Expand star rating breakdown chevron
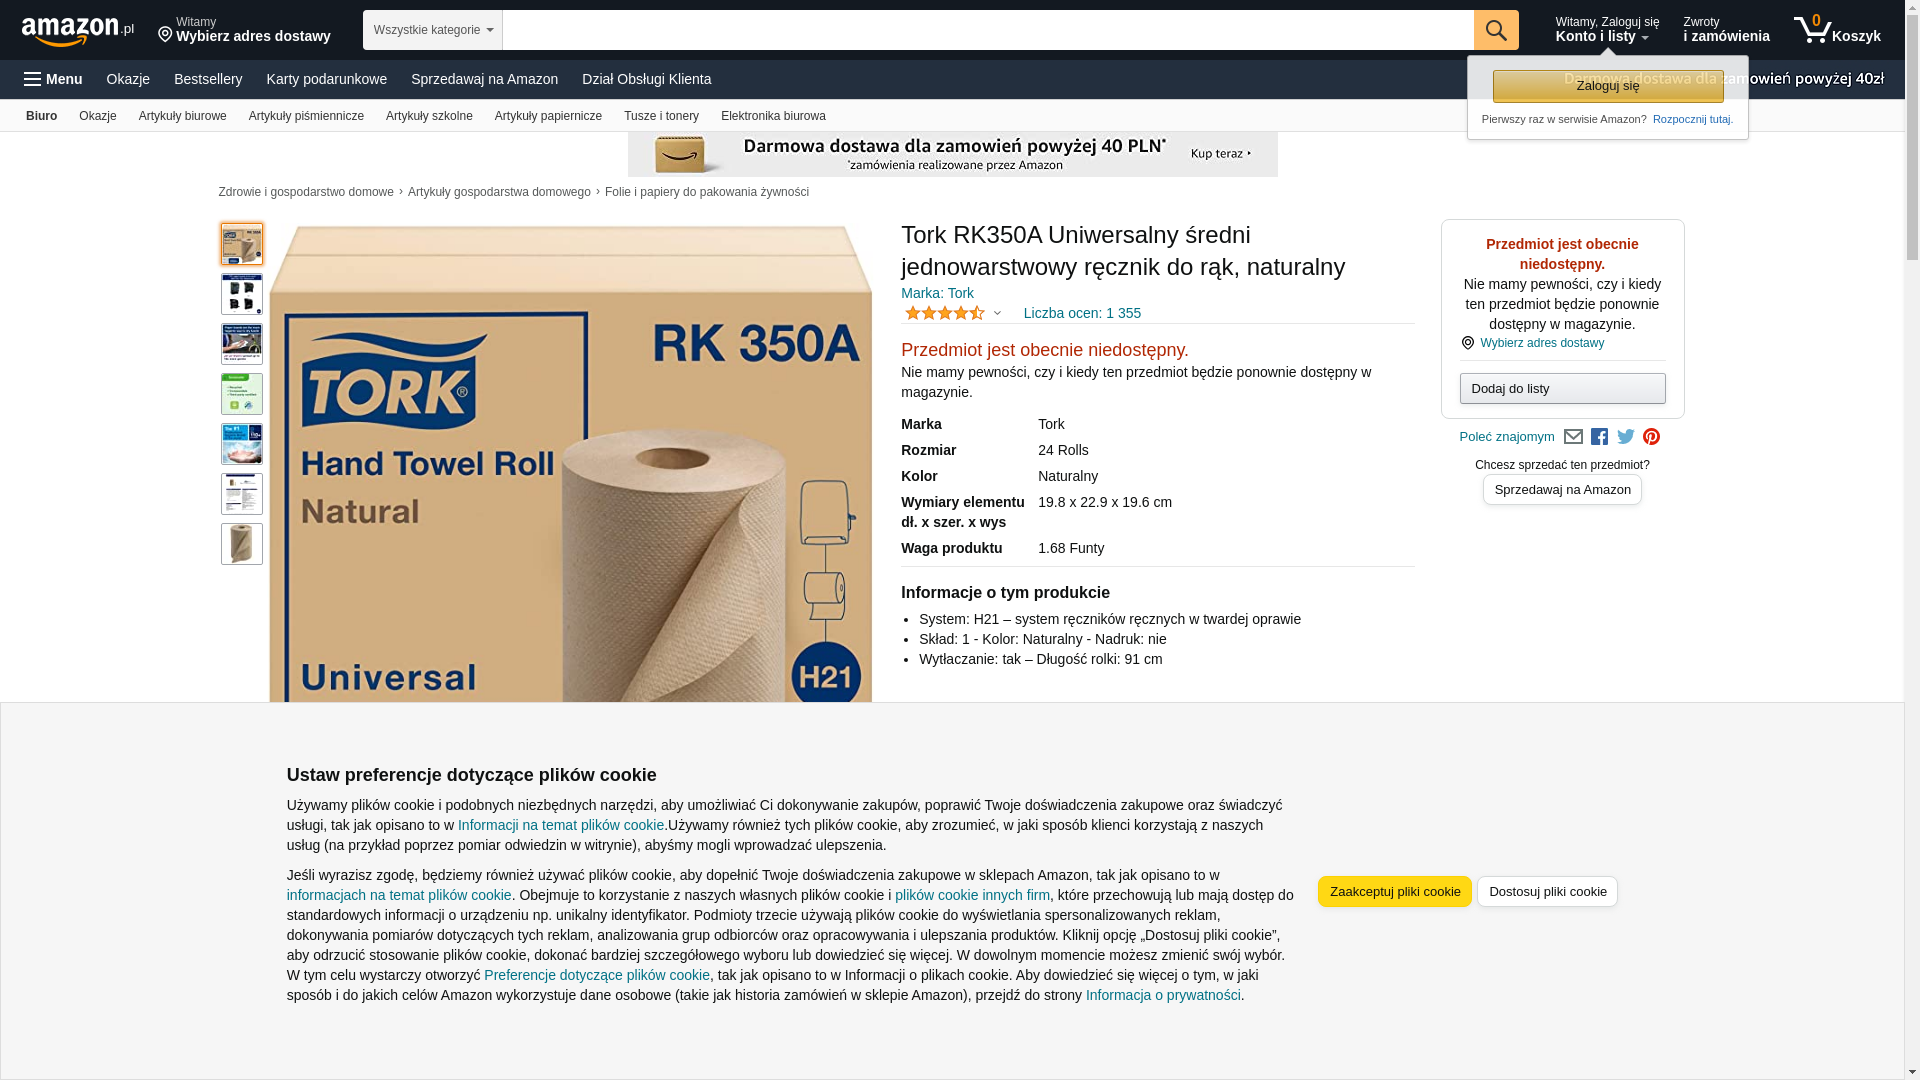 pos(997,314)
